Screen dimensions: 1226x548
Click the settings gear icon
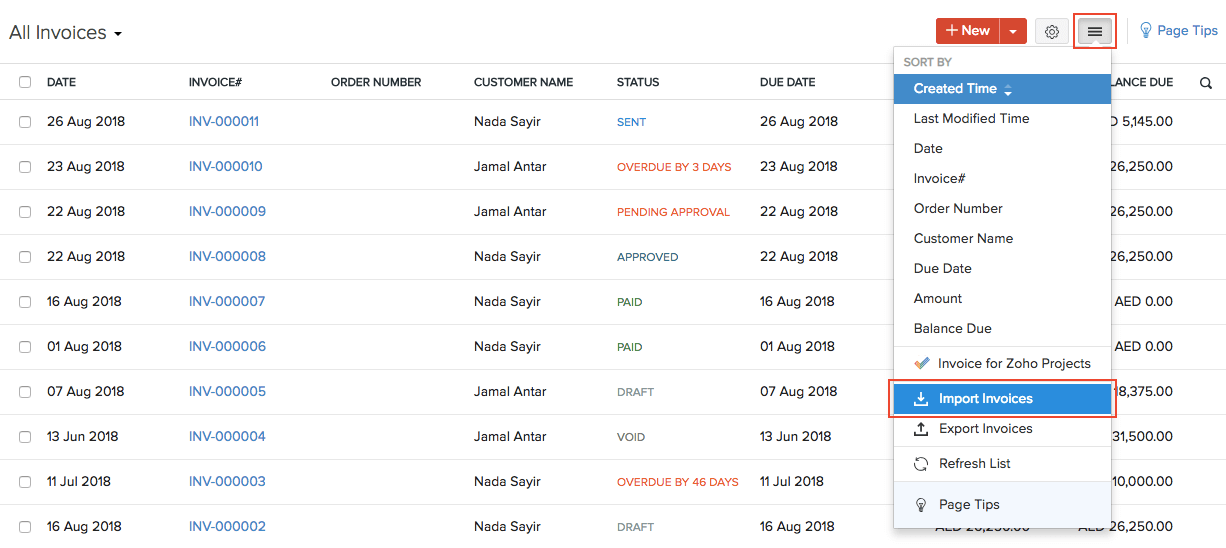pos(1051,32)
